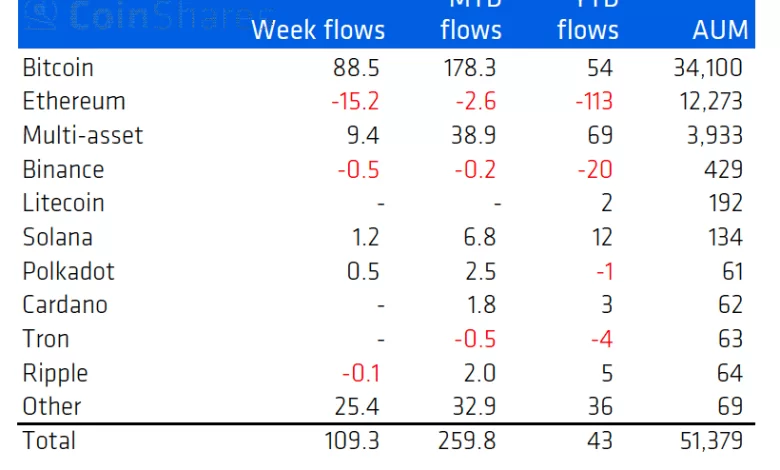Click the total MTD flows value 259.8
The width and height of the screenshot is (780, 470).
(470, 440)
